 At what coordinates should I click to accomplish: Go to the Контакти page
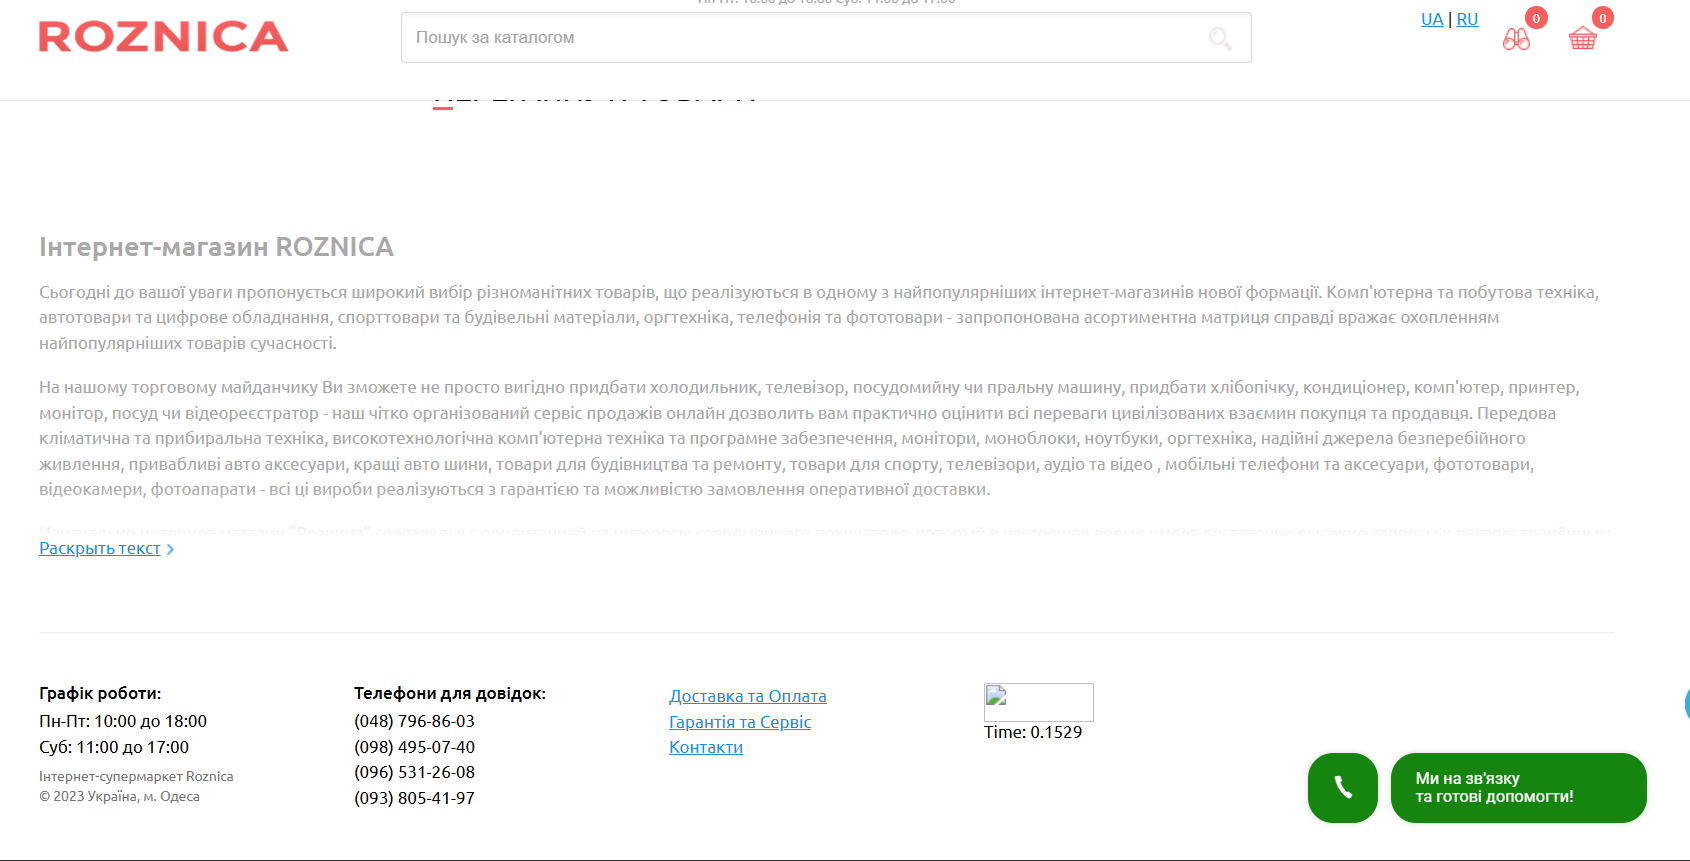tap(705, 747)
